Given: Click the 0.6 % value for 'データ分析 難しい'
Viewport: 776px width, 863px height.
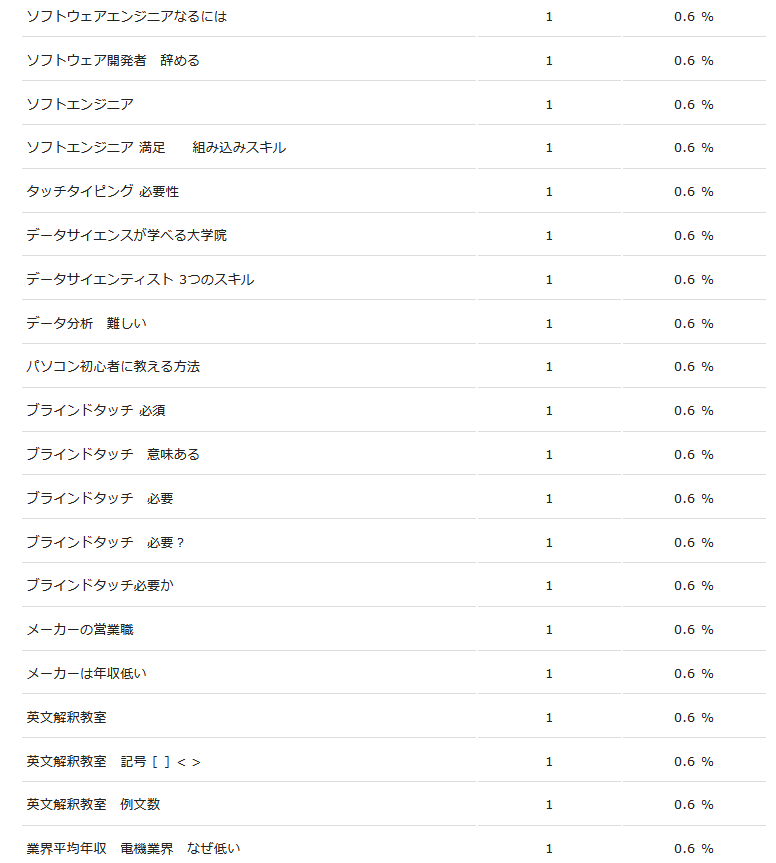Looking at the screenshot, I should (x=693, y=324).
